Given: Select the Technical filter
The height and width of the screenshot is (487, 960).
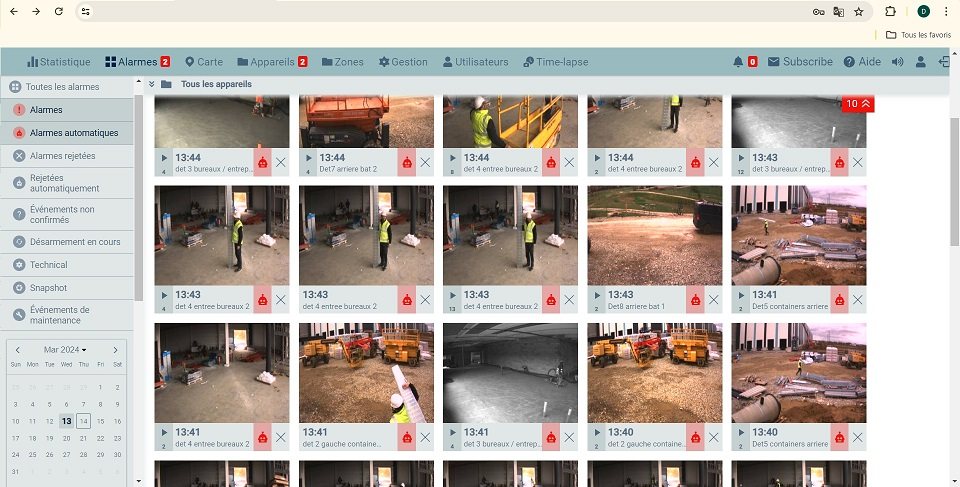Looking at the screenshot, I should coord(67,265).
